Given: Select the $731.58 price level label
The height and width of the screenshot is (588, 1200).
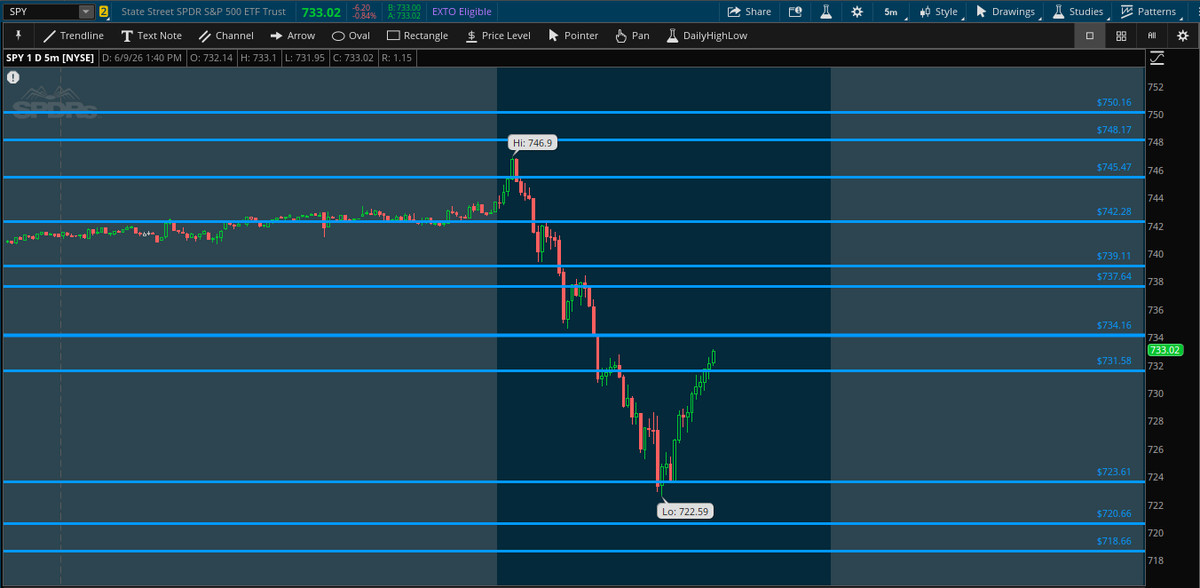Looking at the screenshot, I should coord(1113,361).
